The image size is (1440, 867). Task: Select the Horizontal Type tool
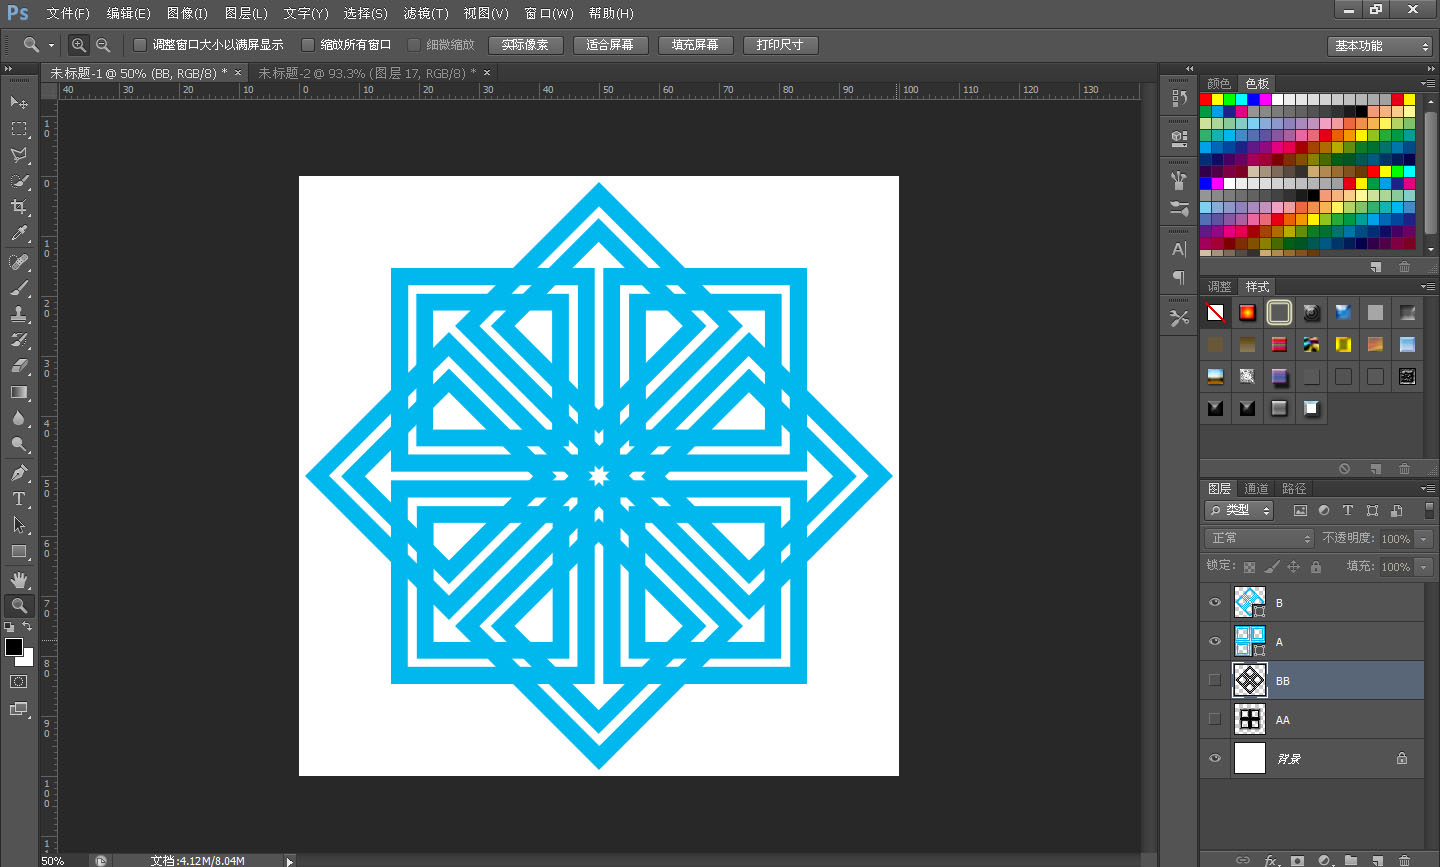18,498
